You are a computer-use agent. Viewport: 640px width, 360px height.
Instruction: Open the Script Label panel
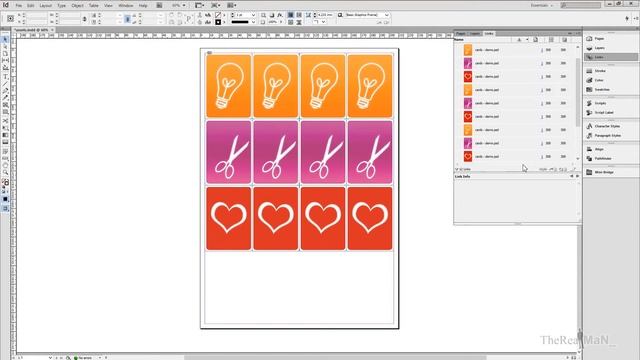[x=611, y=113]
